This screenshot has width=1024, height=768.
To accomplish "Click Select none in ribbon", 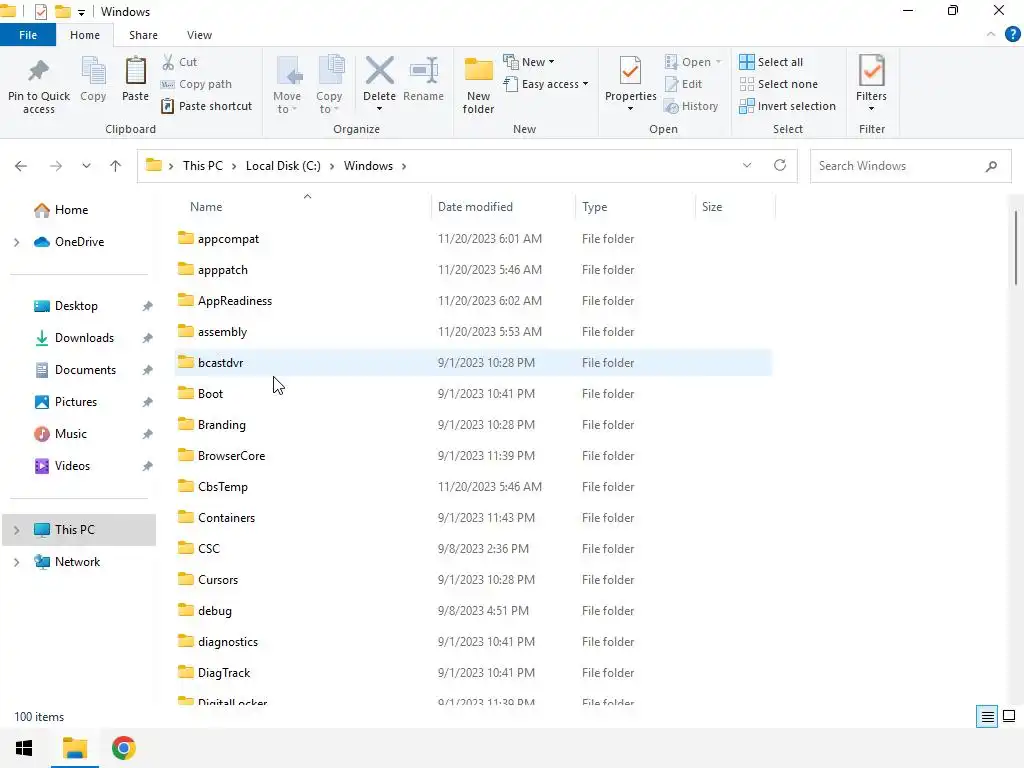I will (x=778, y=84).
